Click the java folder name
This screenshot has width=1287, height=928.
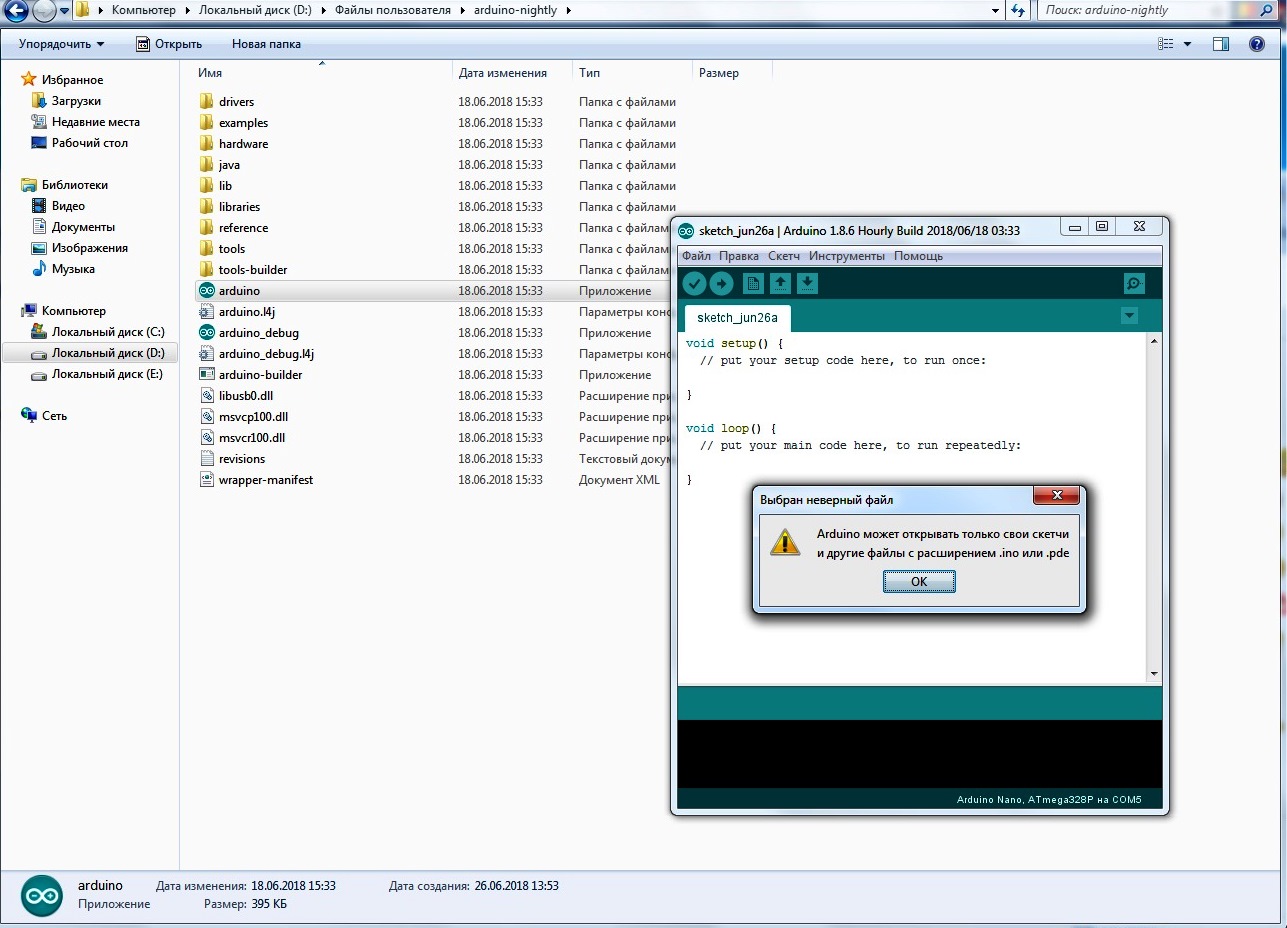(229, 165)
